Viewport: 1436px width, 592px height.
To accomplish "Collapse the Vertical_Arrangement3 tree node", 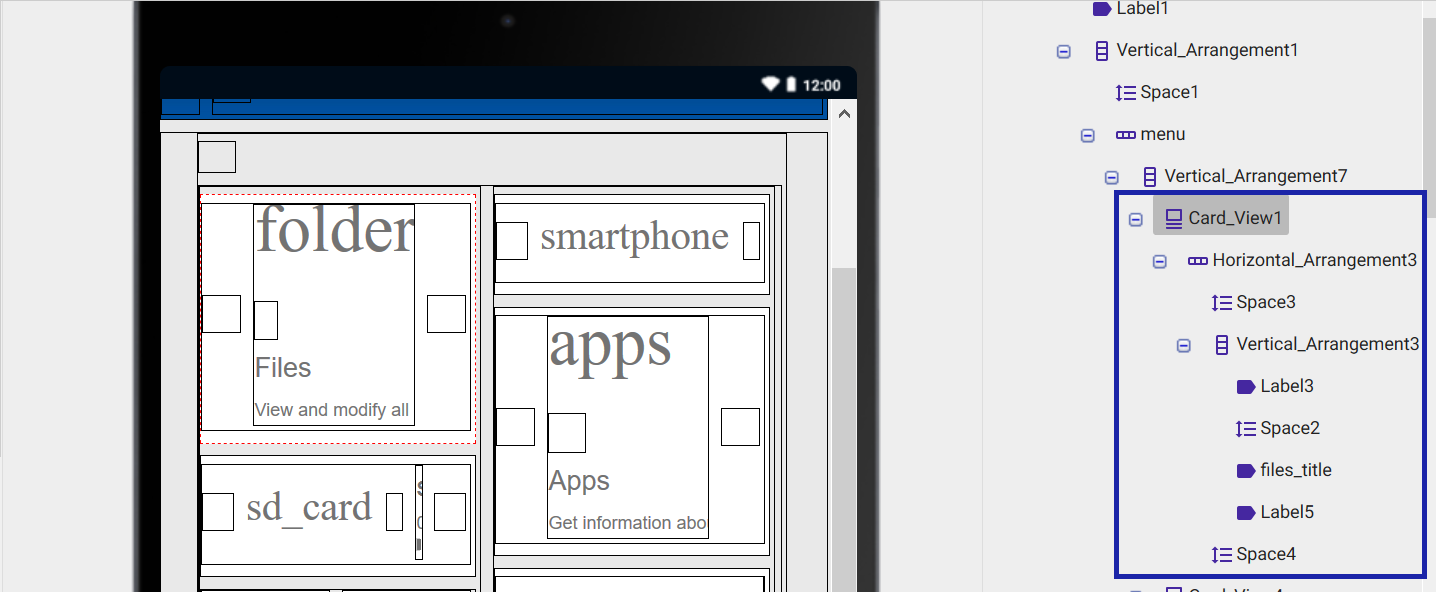I will point(1184,345).
